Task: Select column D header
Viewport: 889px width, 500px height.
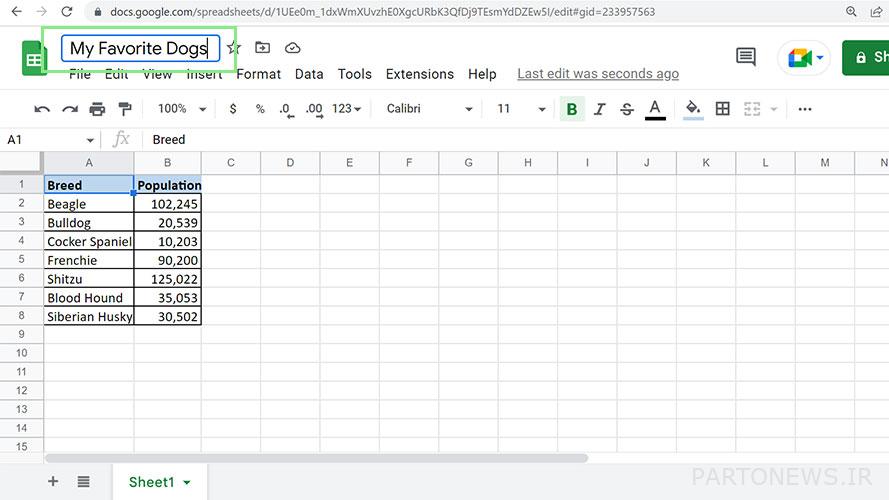Action: coord(290,163)
